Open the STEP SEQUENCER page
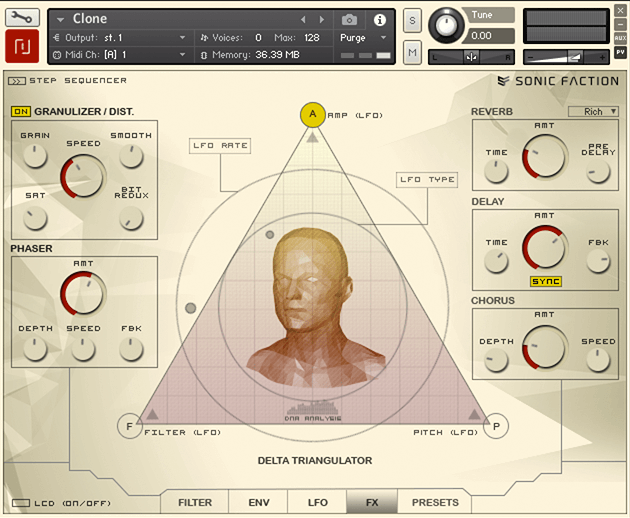This screenshot has width=630, height=518. (78, 81)
